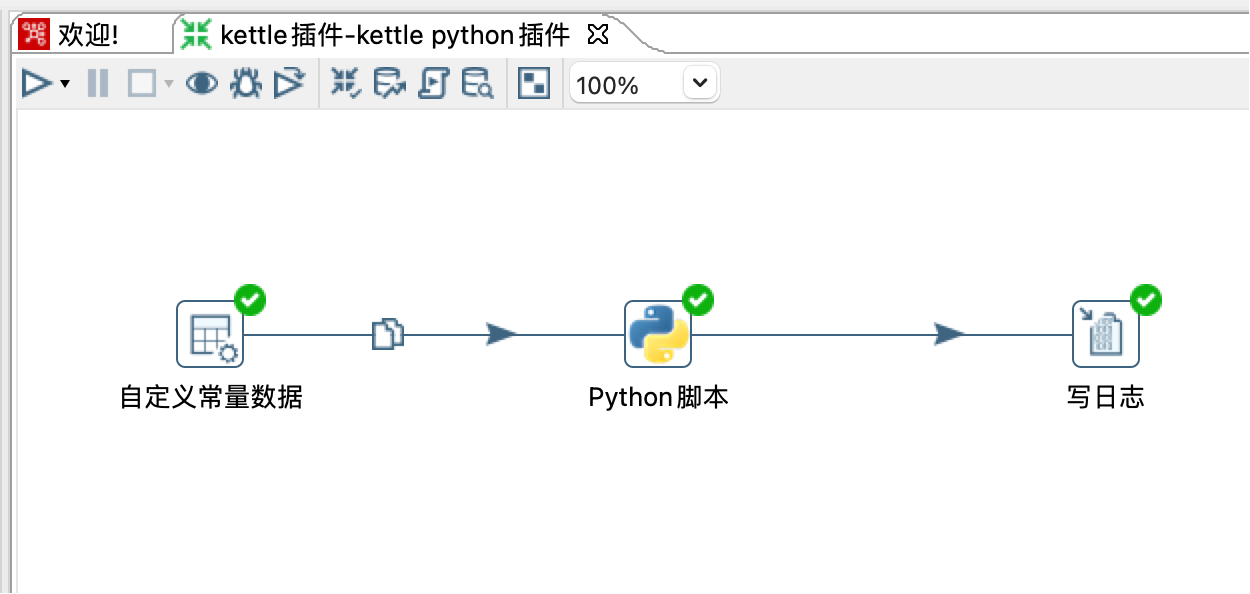Open the run options dropdown arrow
Image resolution: width=1250 pixels, height=594 pixels.
(65, 85)
